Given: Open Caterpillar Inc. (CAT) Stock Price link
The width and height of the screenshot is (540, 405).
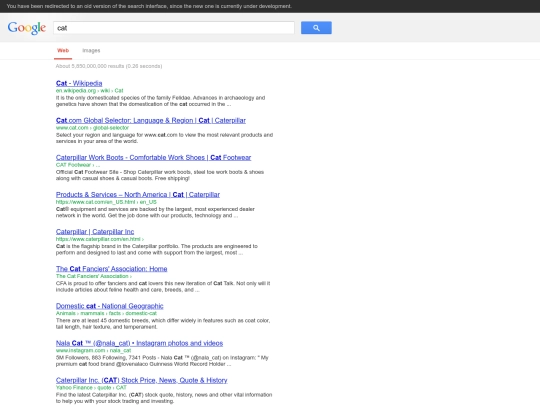Looking at the screenshot, I should pos(142,381).
